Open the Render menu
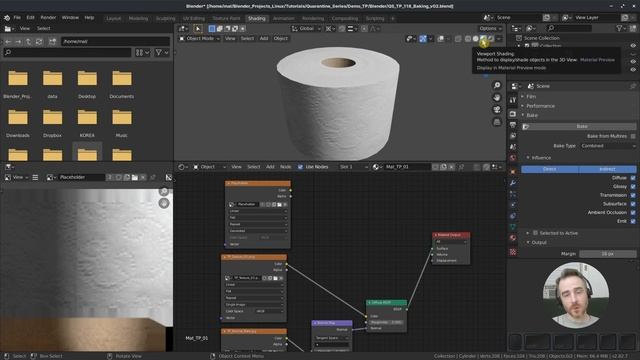The image size is (640, 360). tap(48, 18)
